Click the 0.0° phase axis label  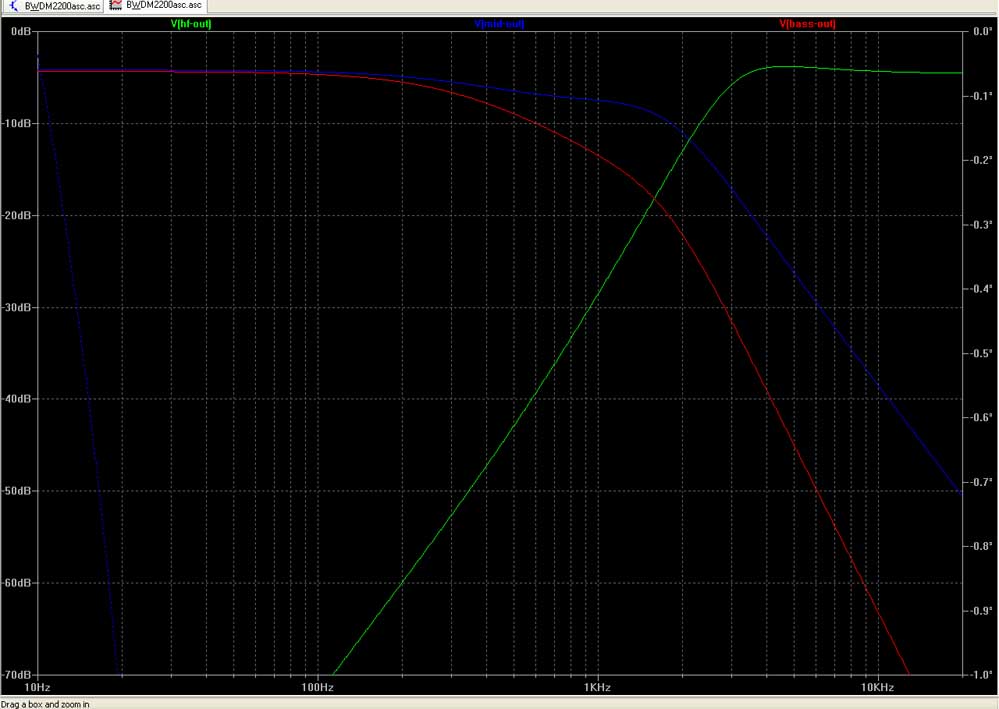[x=982, y=31]
